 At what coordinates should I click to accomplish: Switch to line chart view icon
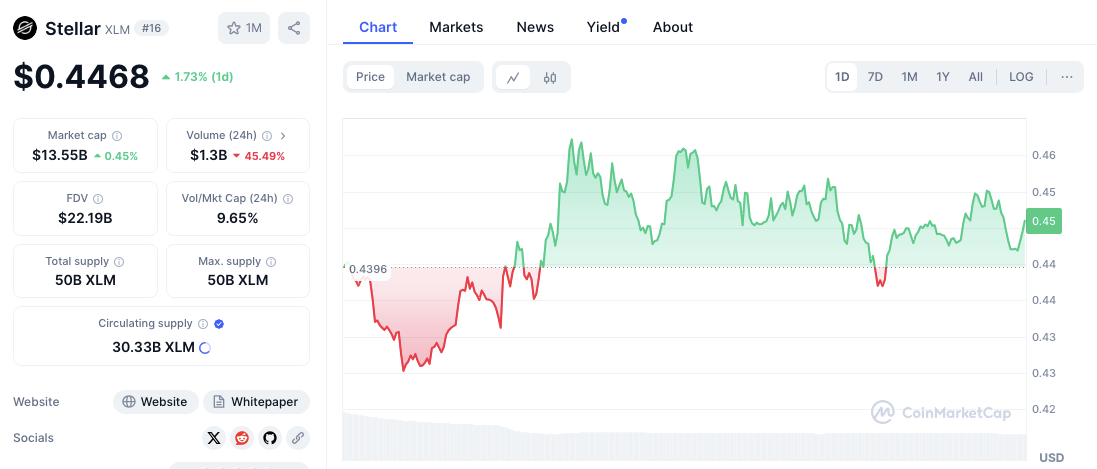pos(513,77)
